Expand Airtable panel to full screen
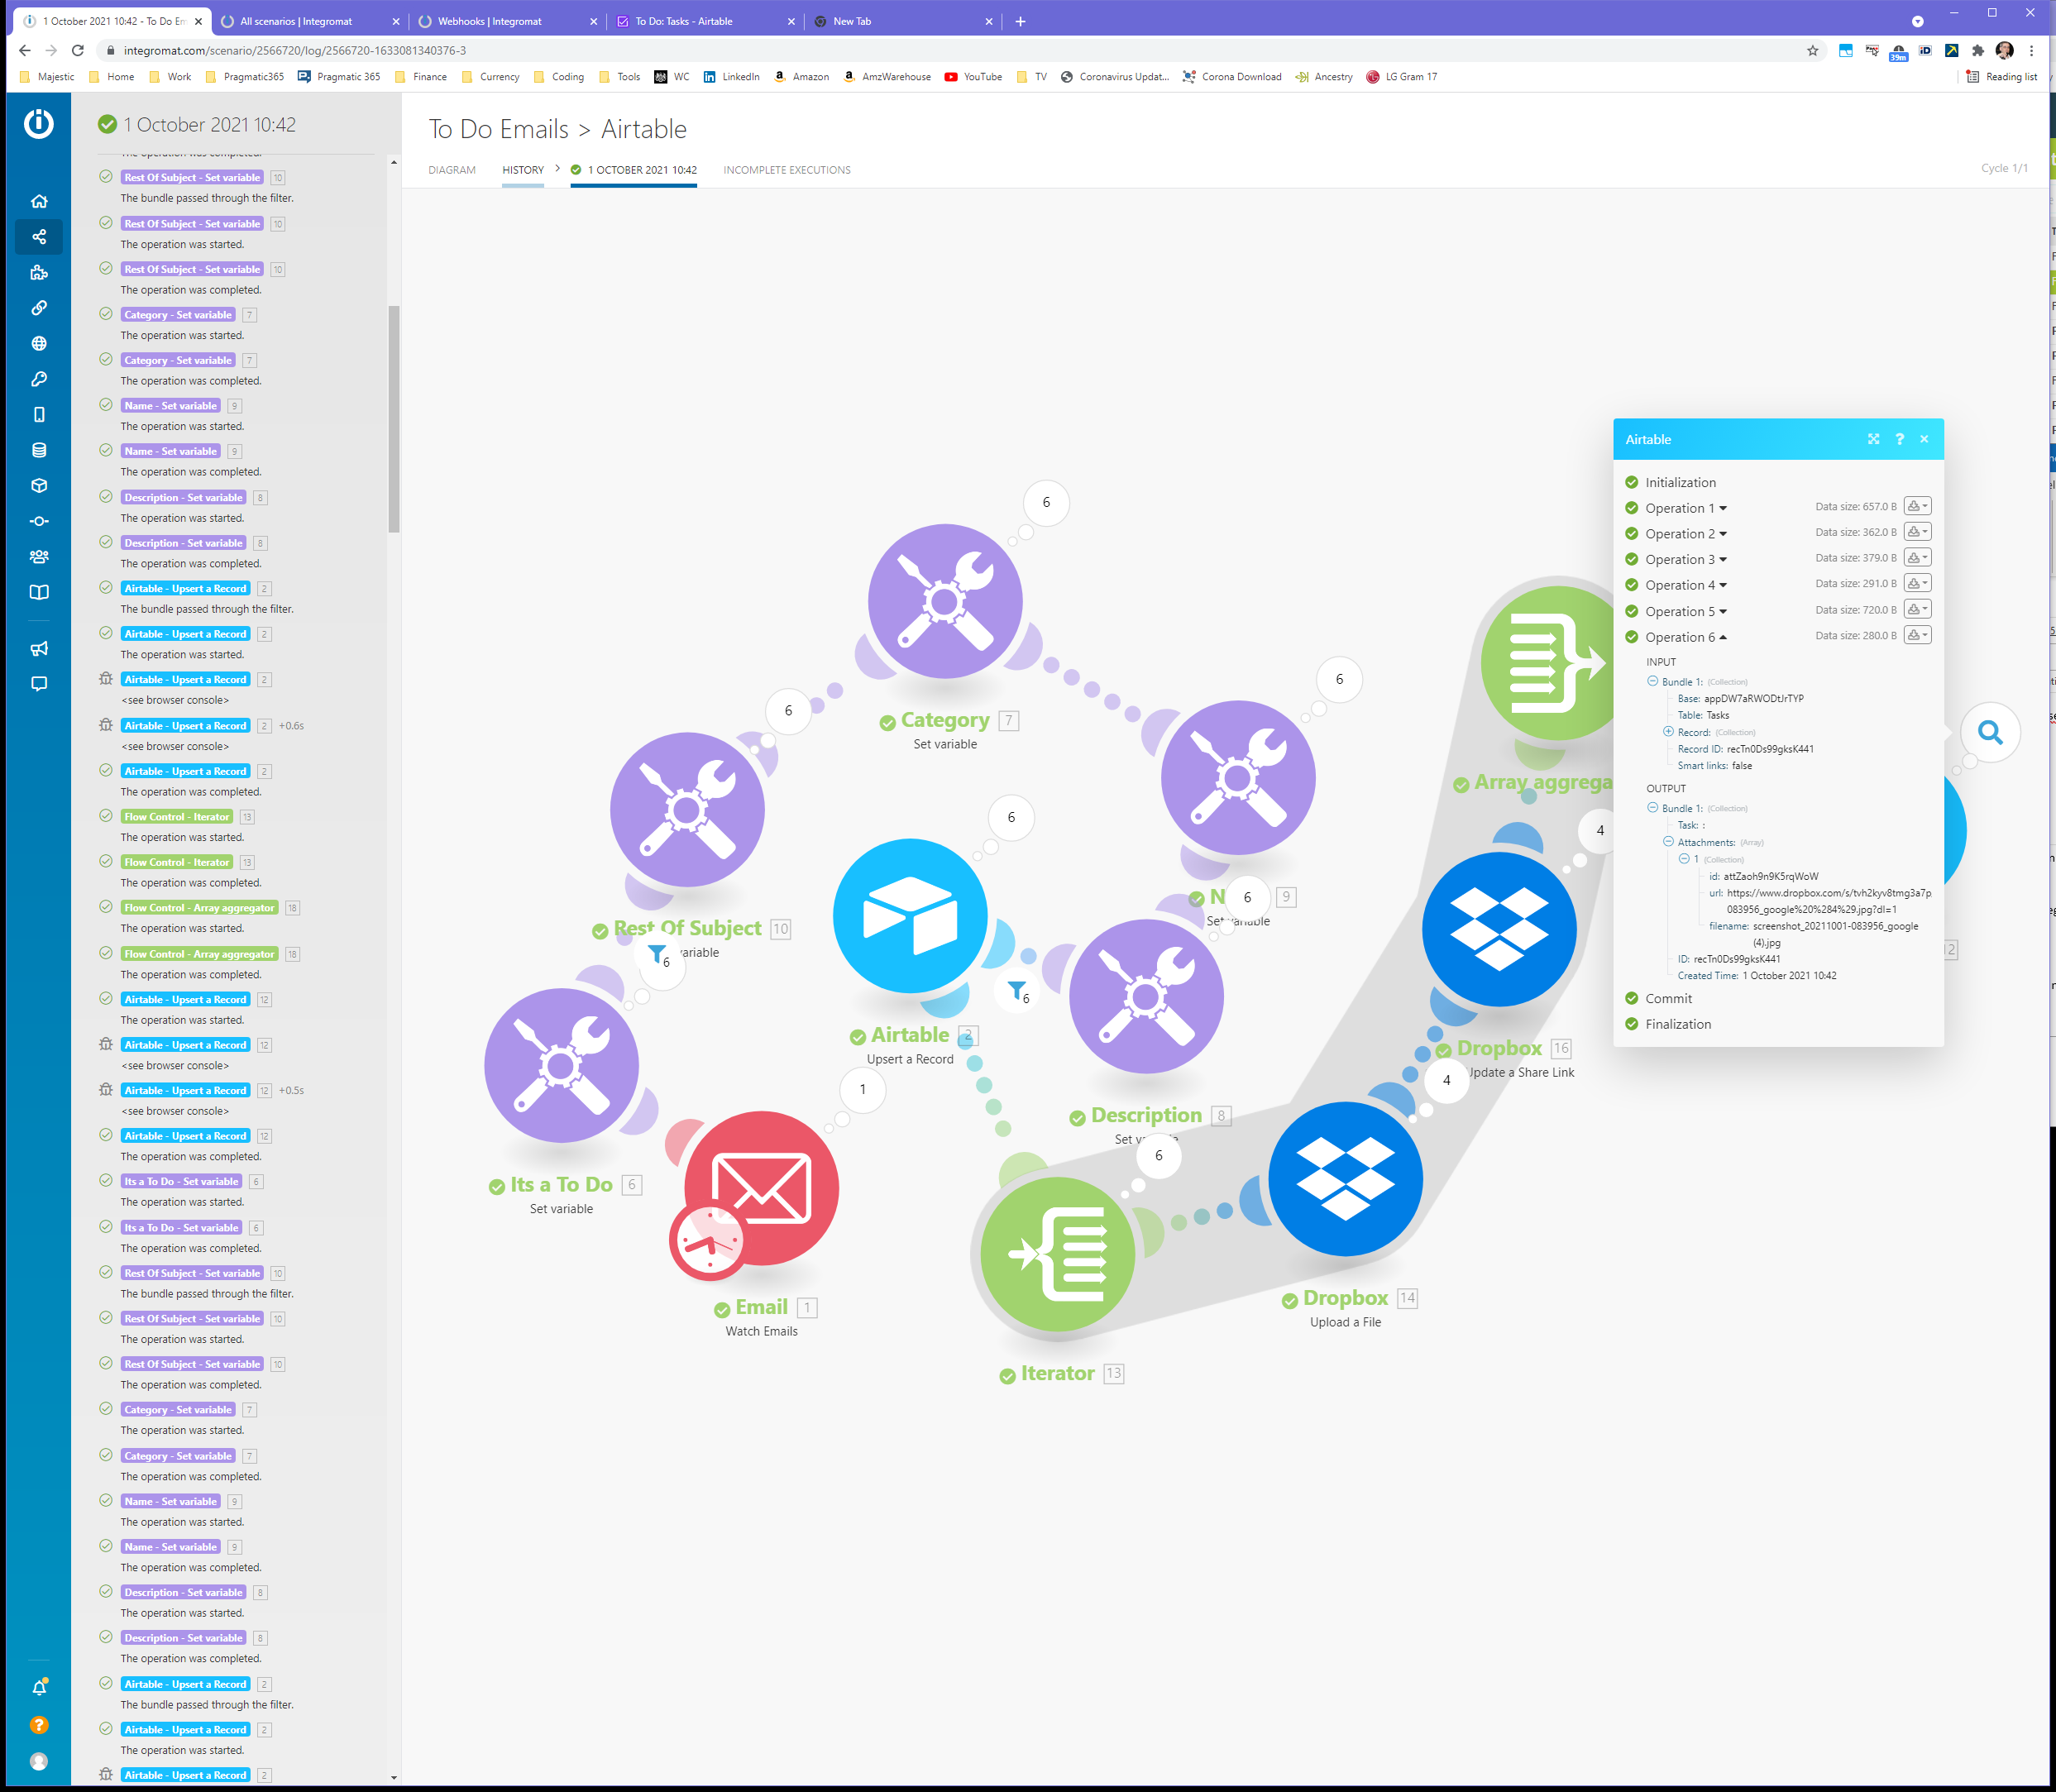The width and height of the screenshot is (2056, 1792). (x=1873, y=439)
